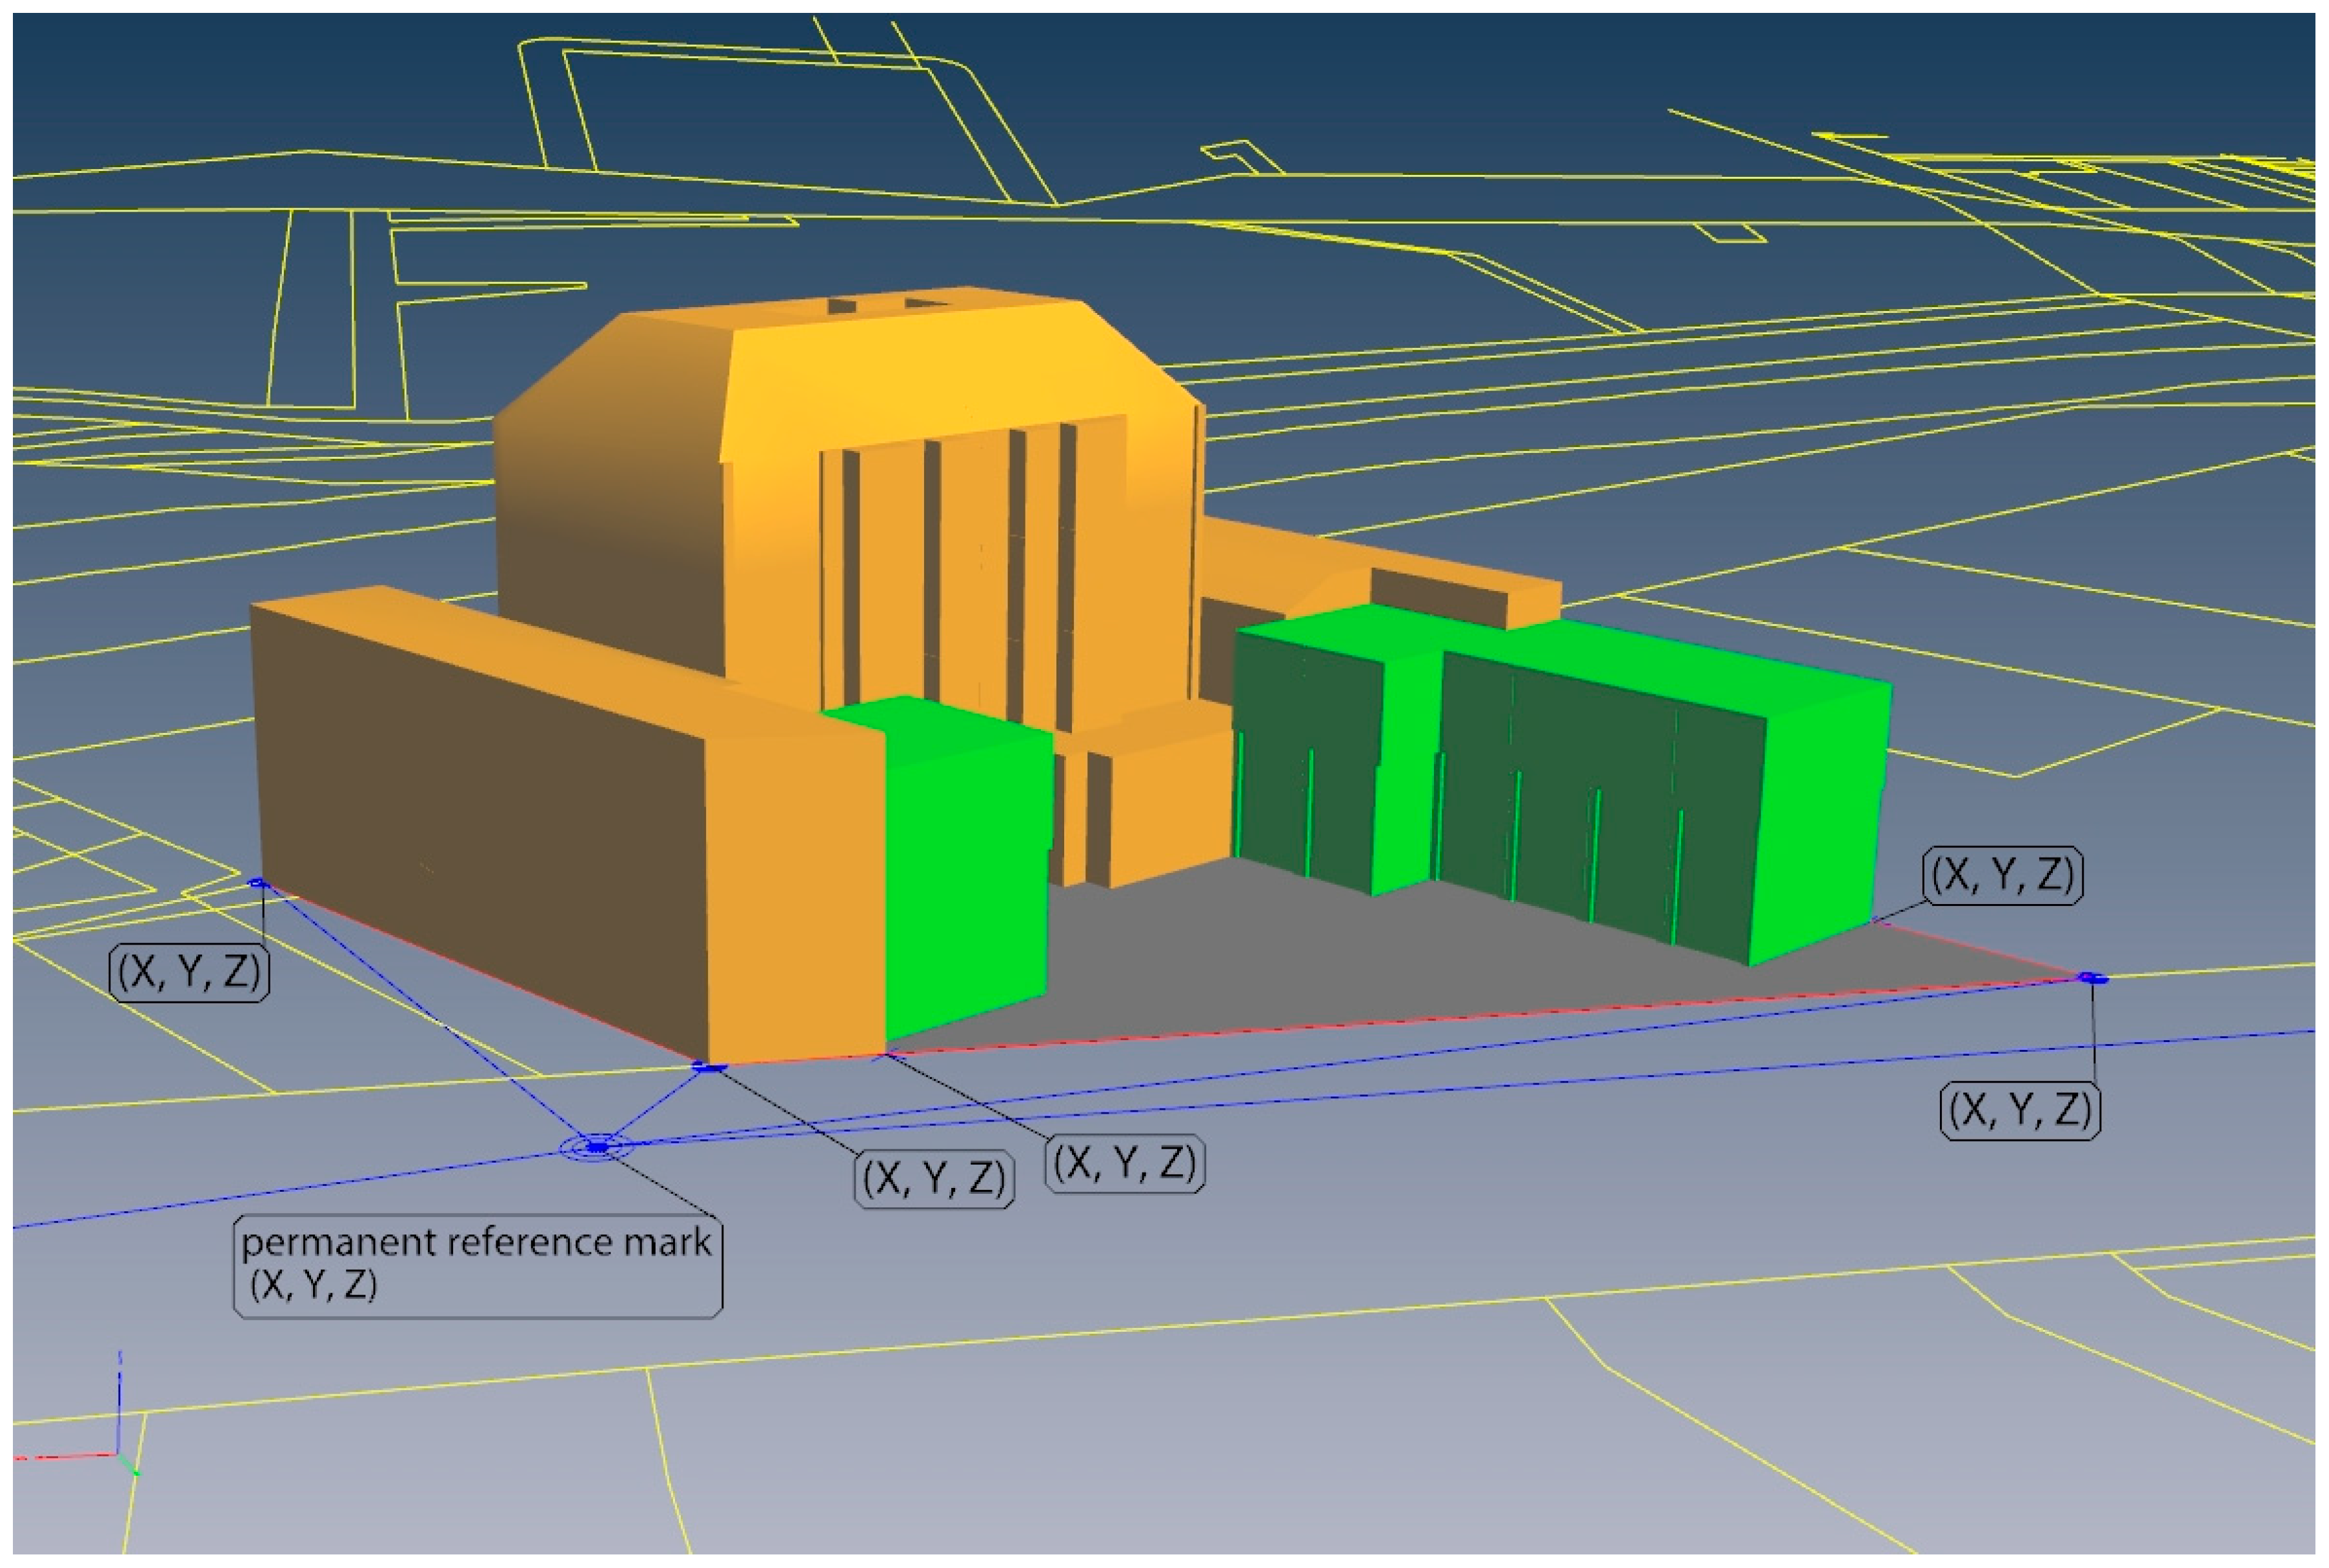
Task: Click the (X, Y, Z) label nearest reference mark
Action: pos(934,1179)
